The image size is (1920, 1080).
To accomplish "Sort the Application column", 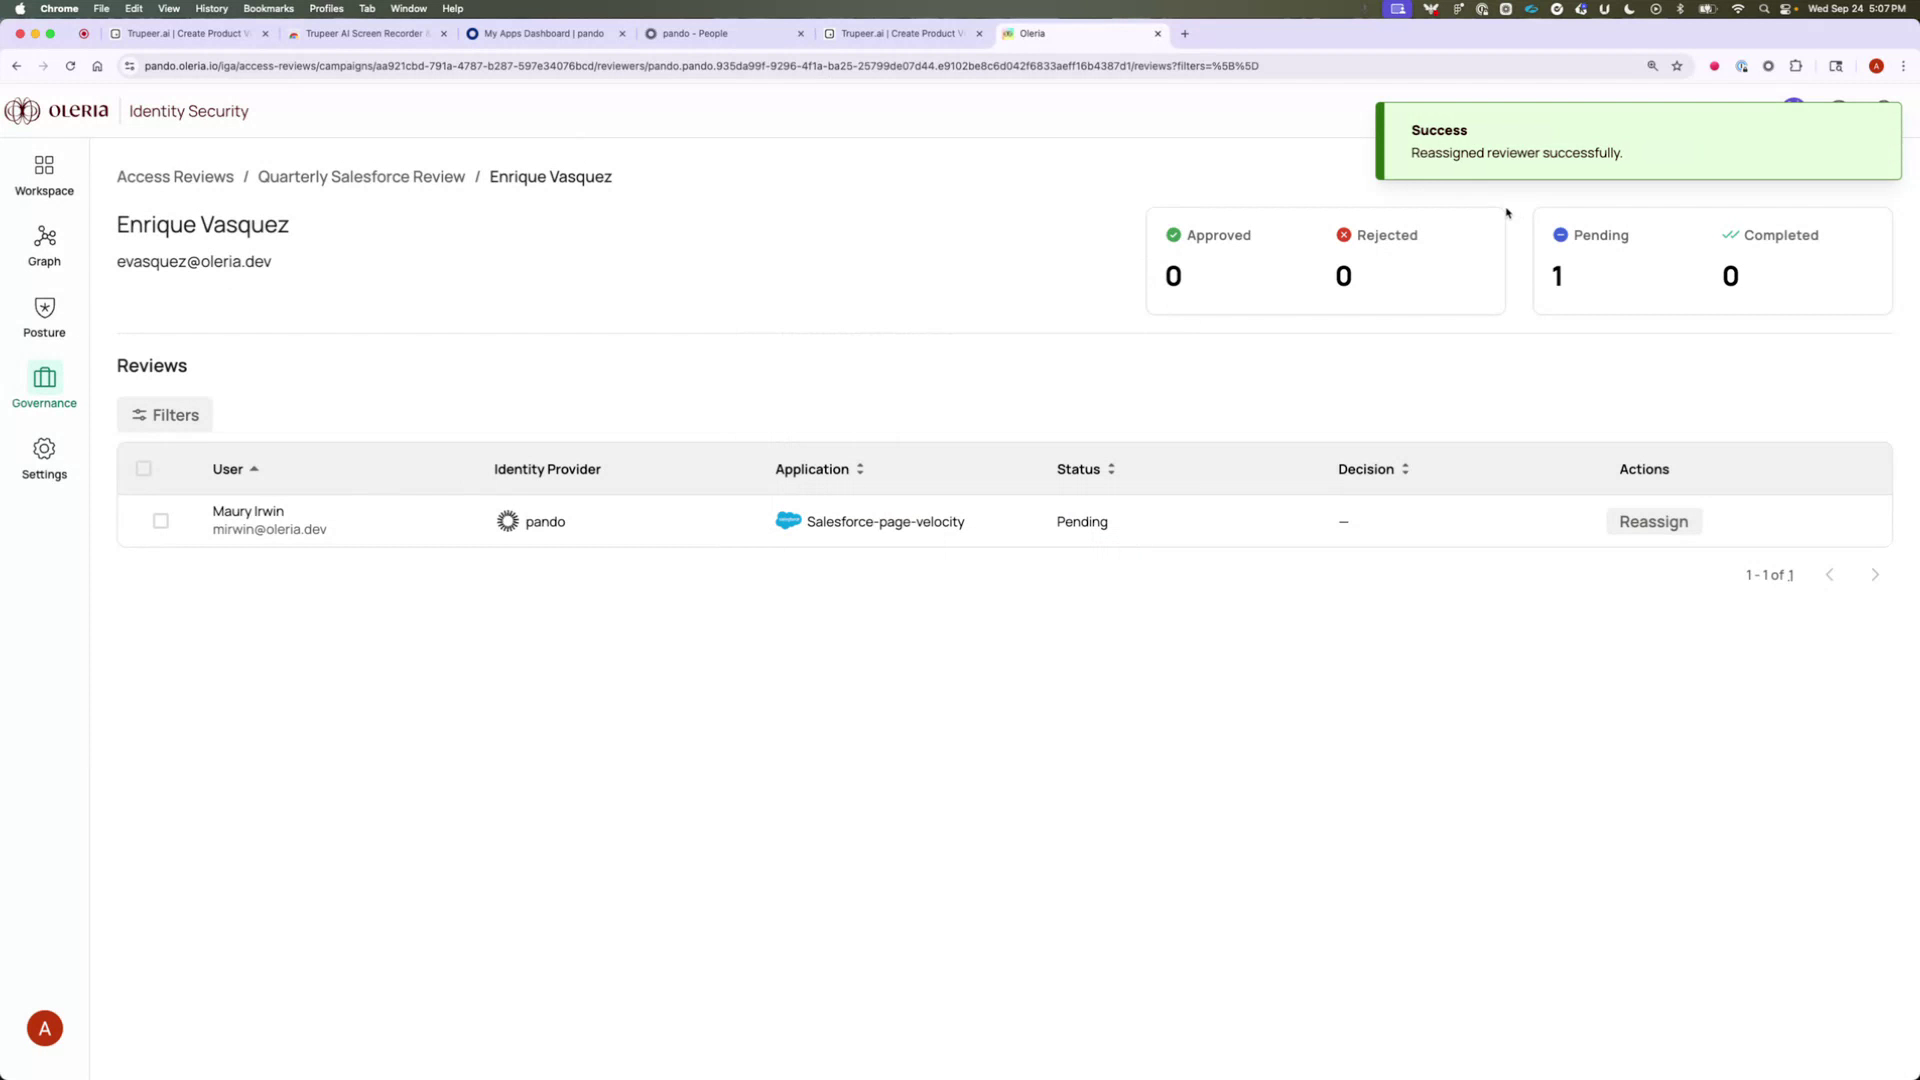I will (859, 468).
